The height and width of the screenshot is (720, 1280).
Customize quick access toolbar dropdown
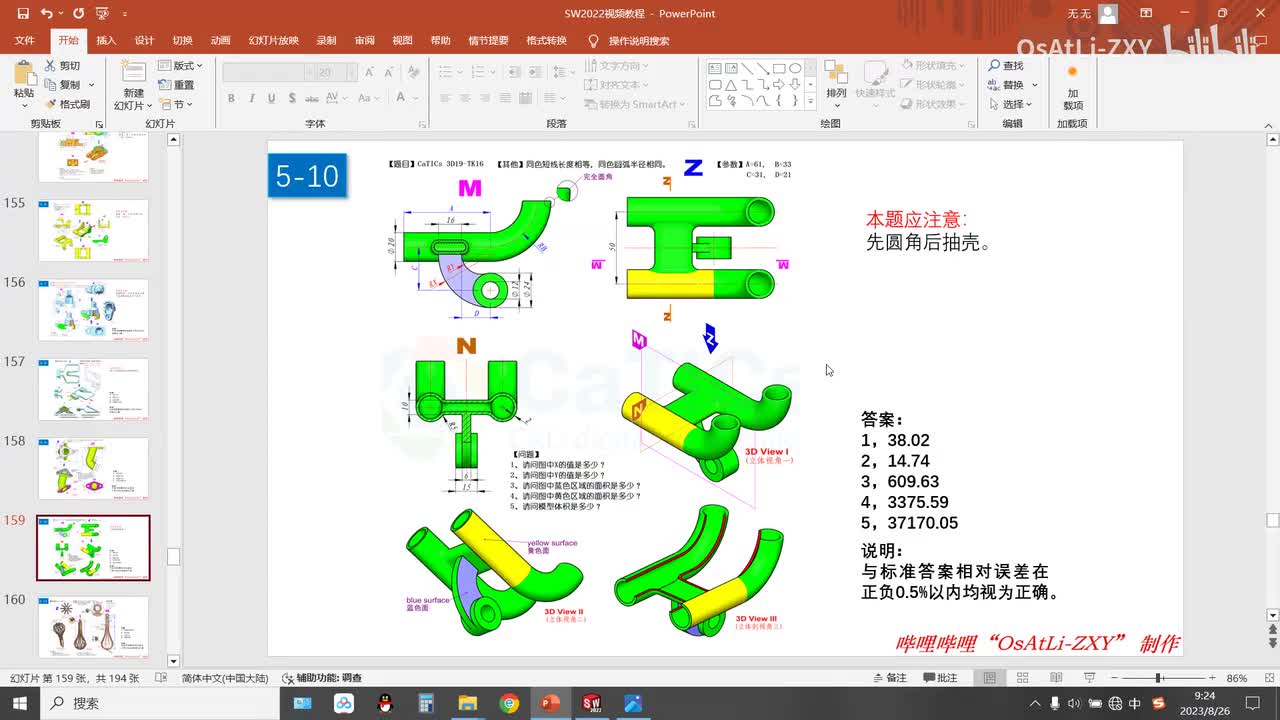[125, 14]
